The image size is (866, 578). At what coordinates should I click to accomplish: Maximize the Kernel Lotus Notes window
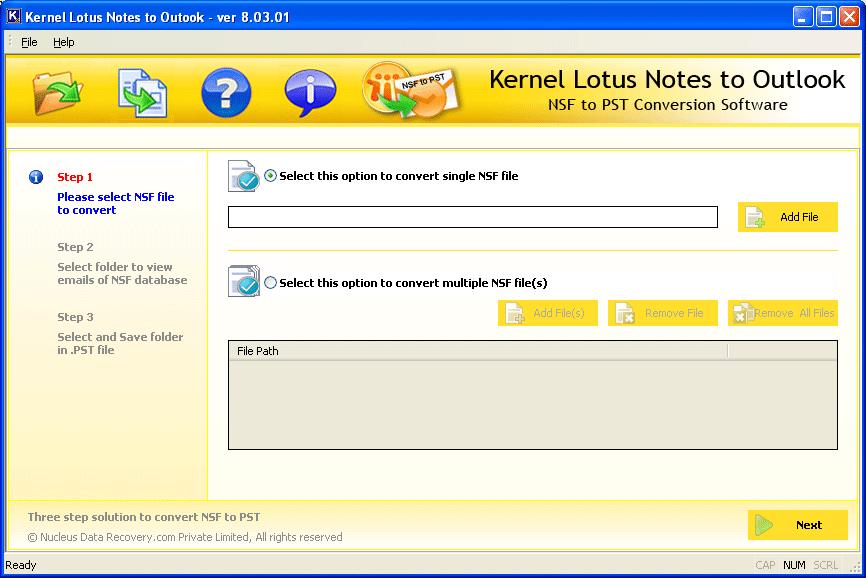826,17
